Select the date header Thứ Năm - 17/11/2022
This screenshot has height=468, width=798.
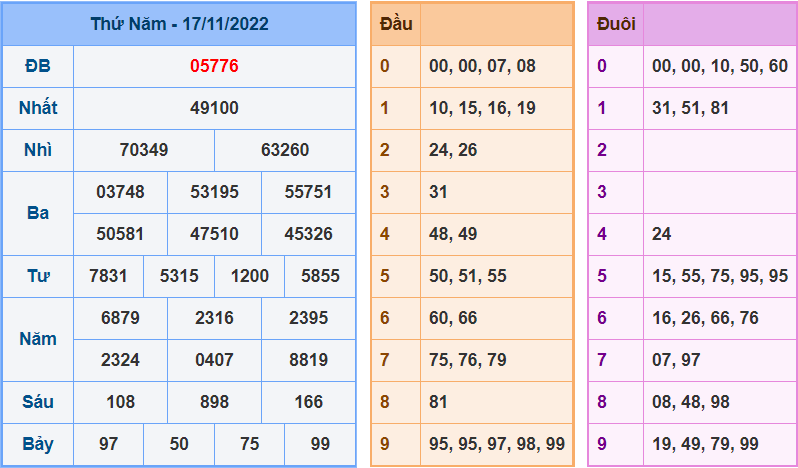pos(179,24)
